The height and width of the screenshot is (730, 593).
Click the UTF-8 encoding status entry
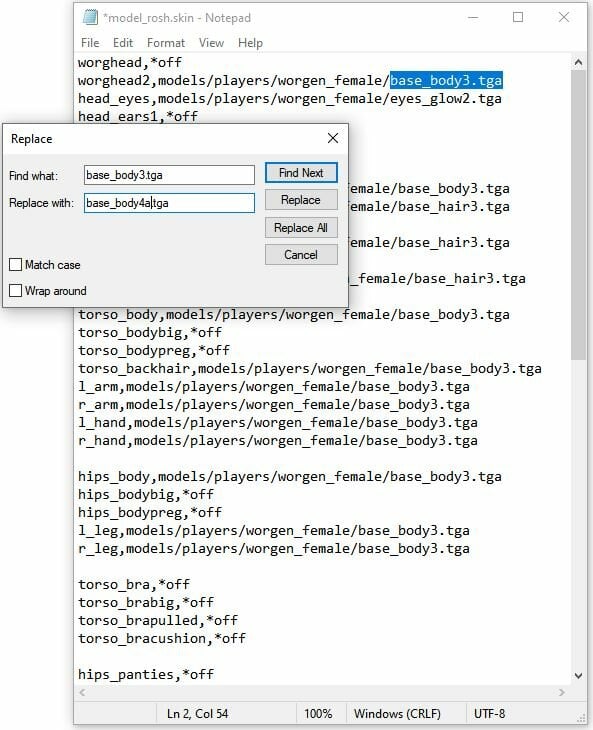point(489,714)
